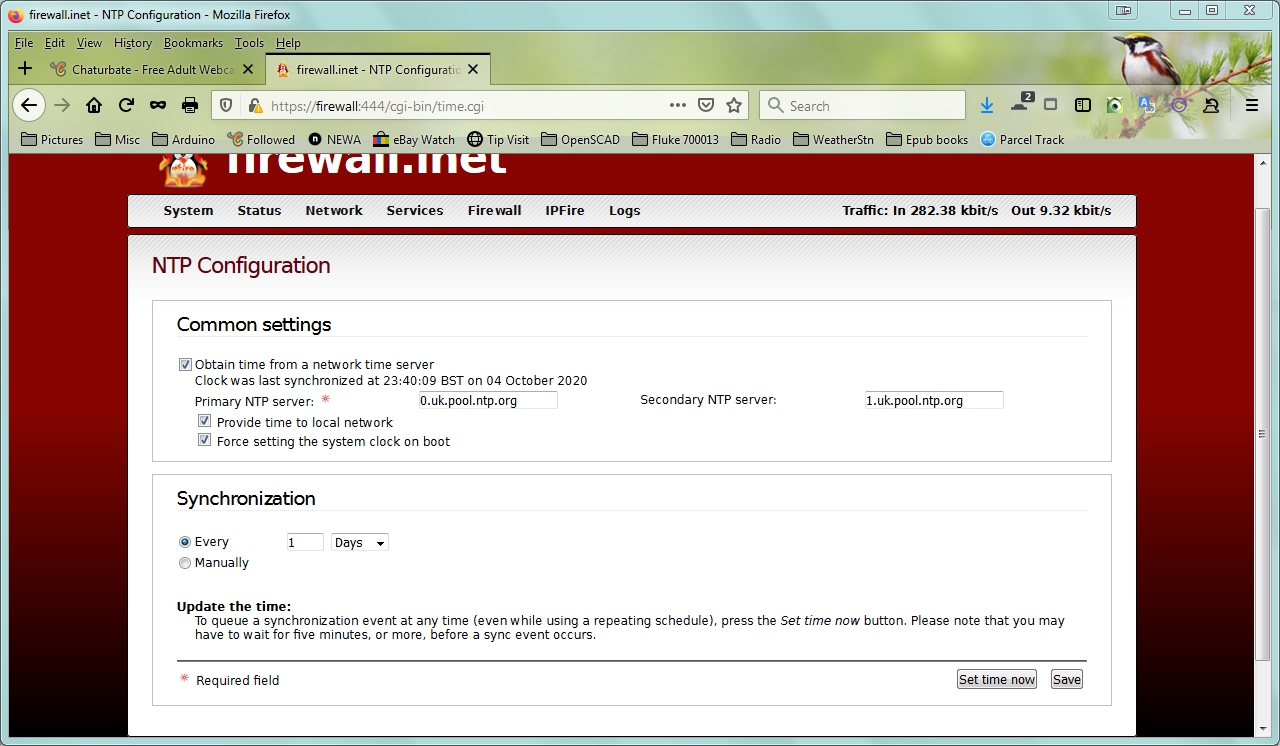1280x746 pixels.
Task: Open the IPFire menu entry
Action: pos(564,211)
